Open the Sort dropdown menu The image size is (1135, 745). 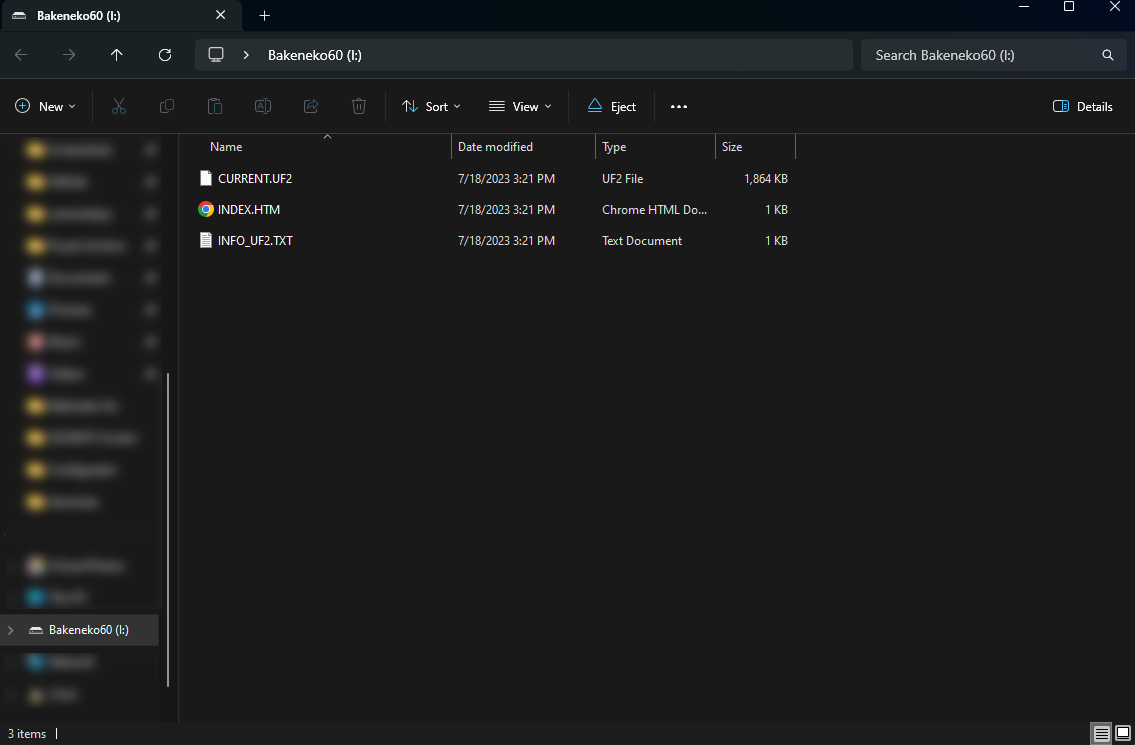pos(431,106)
